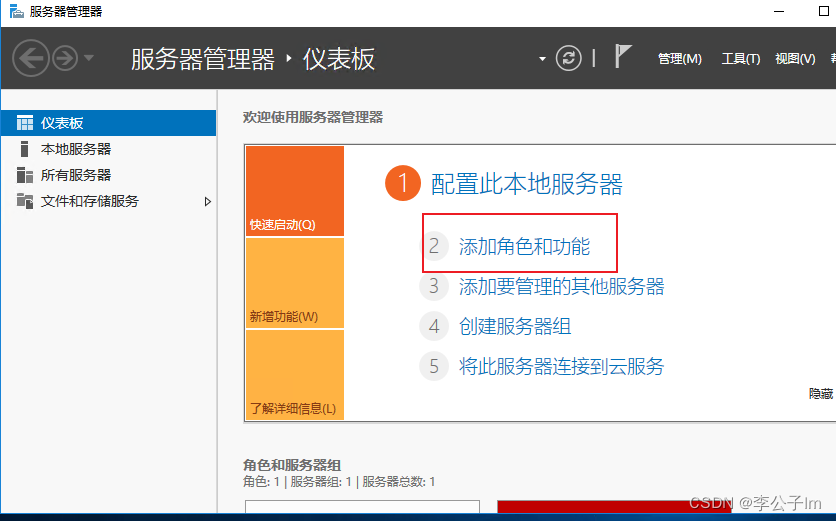Viewport: 836px width, 521px height.
Task: Open the notifications flag icon
Action: (622, 56)
